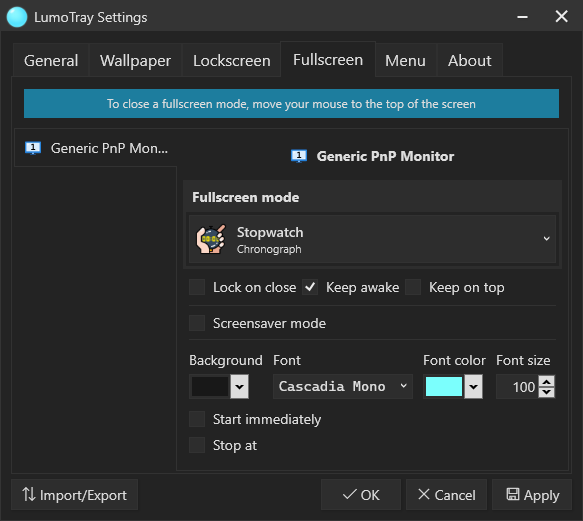Screen dimensions: 583x521
Task: Open the Lockscreen tab
Action: [x=232, y=61]
